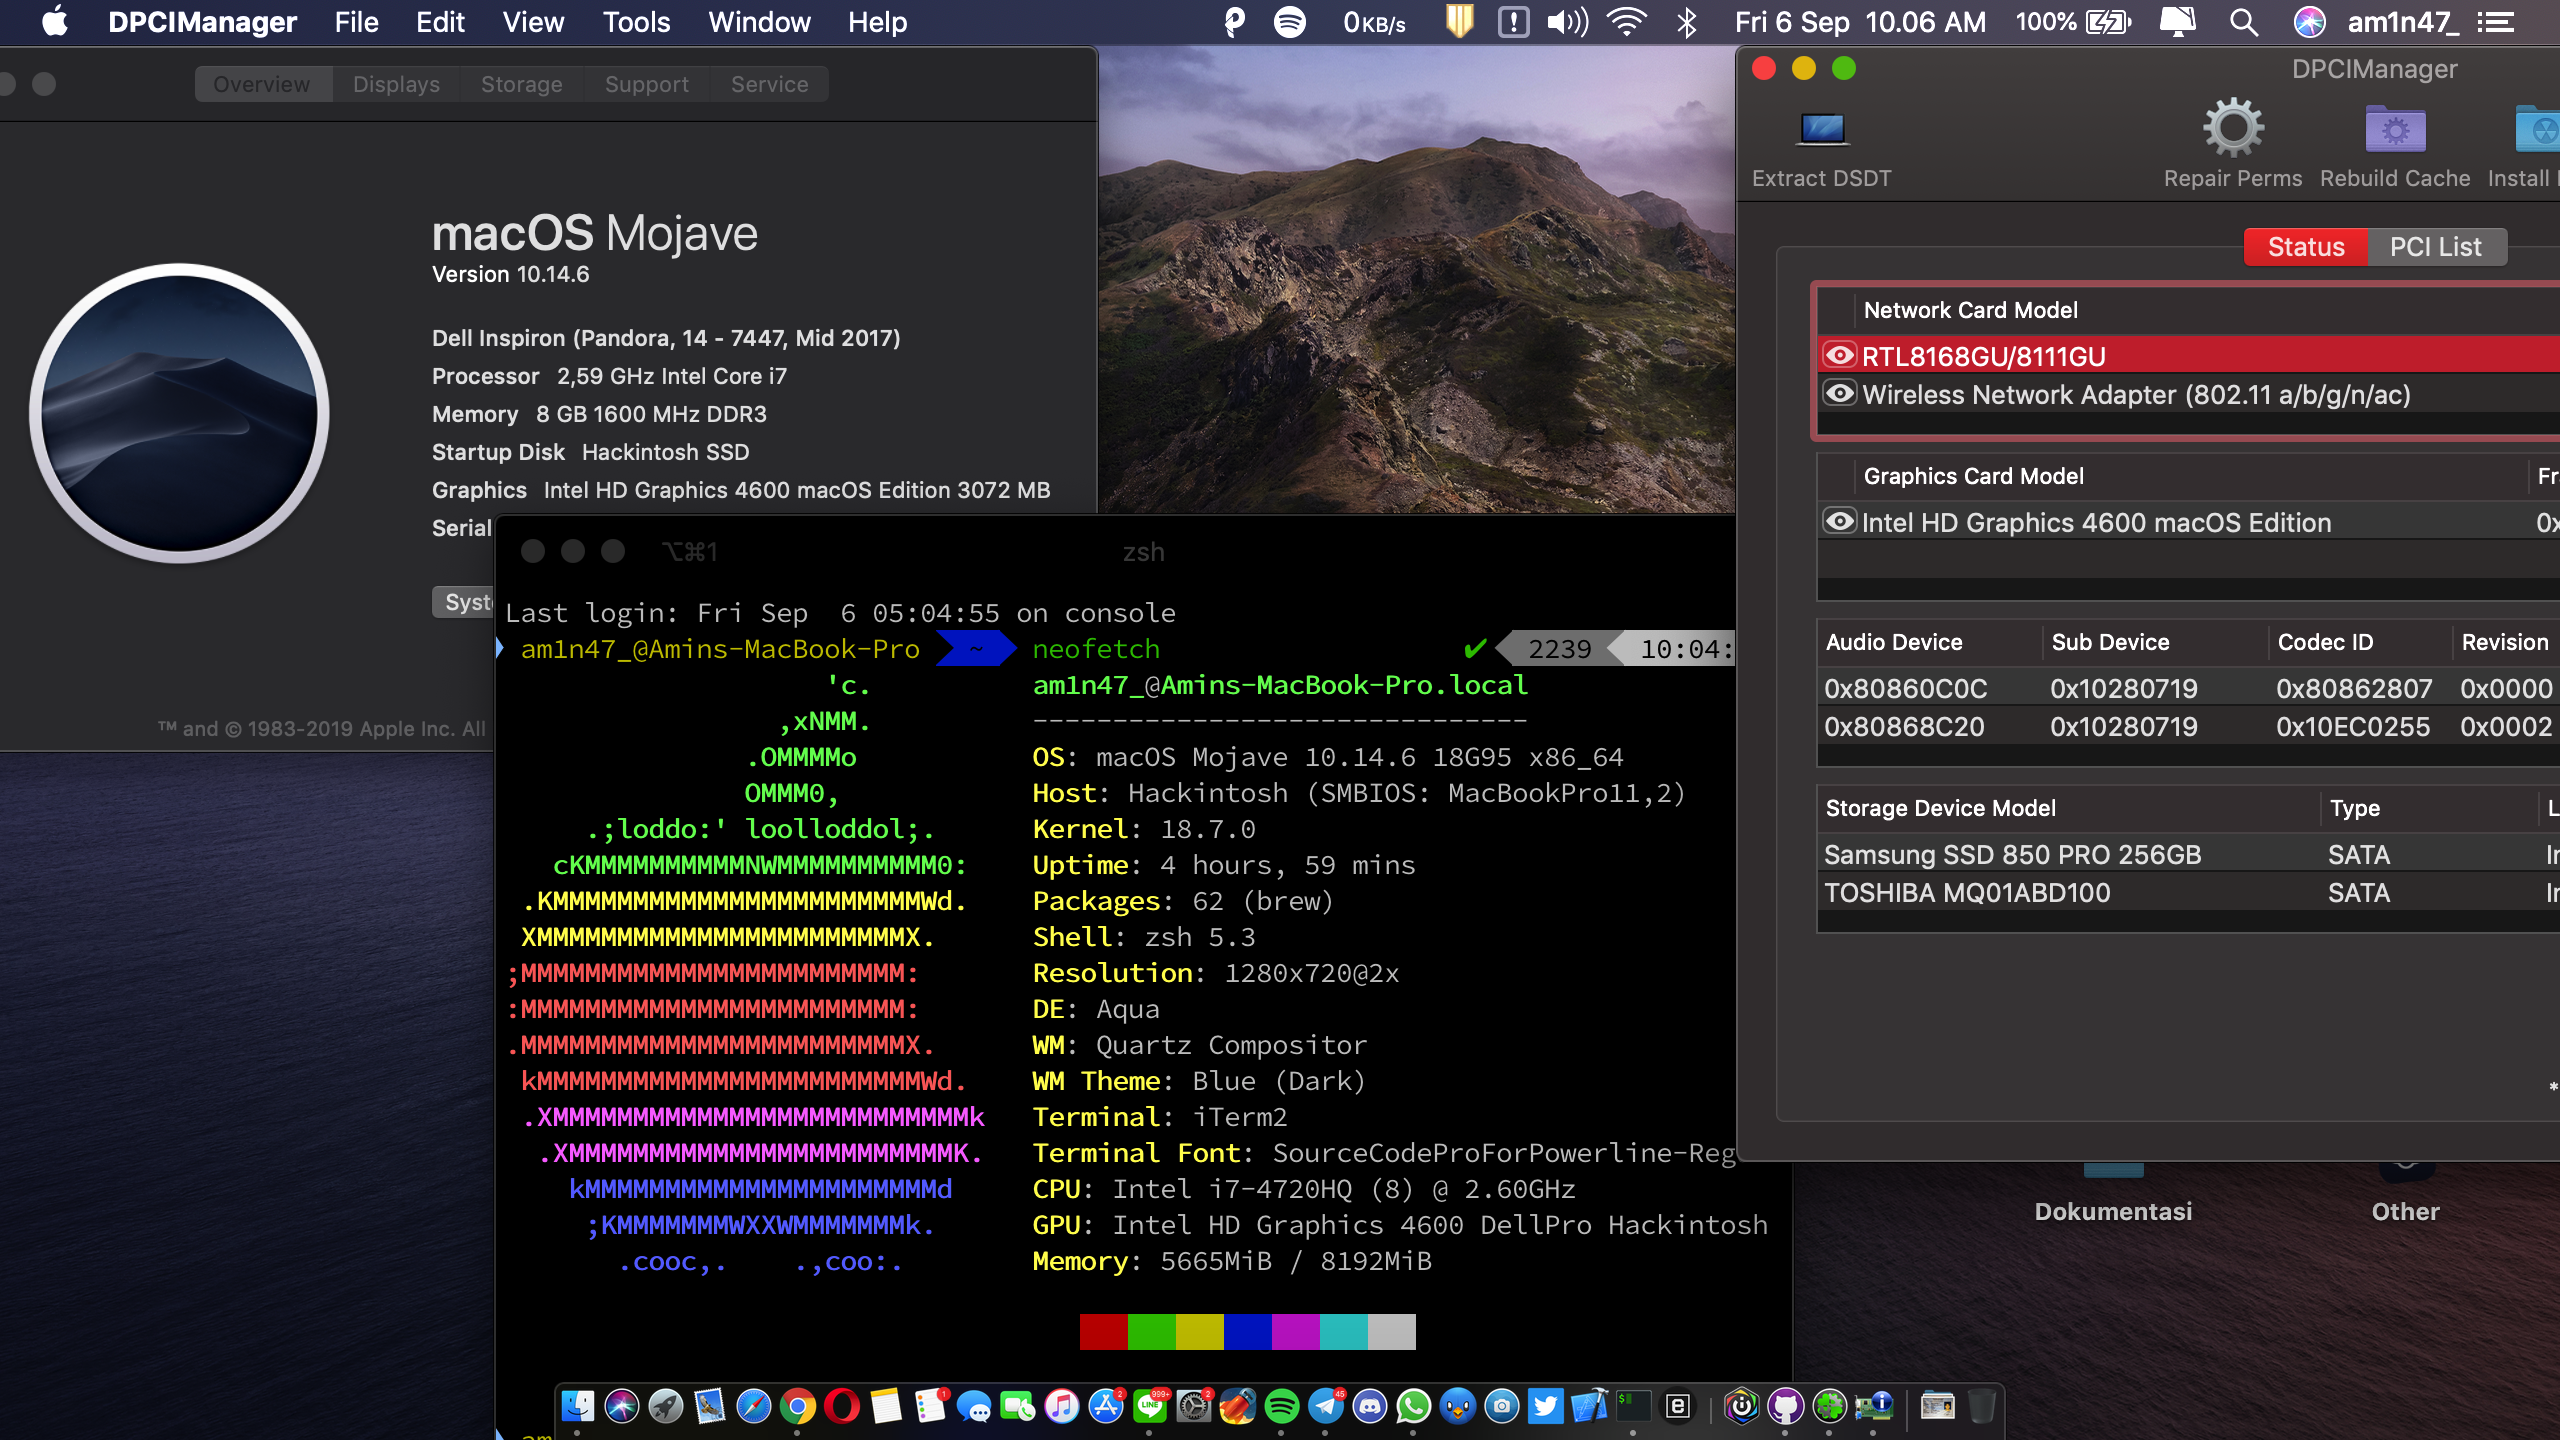Toggle the eye icon for Wireless Network Adapter

[1840, 393]
